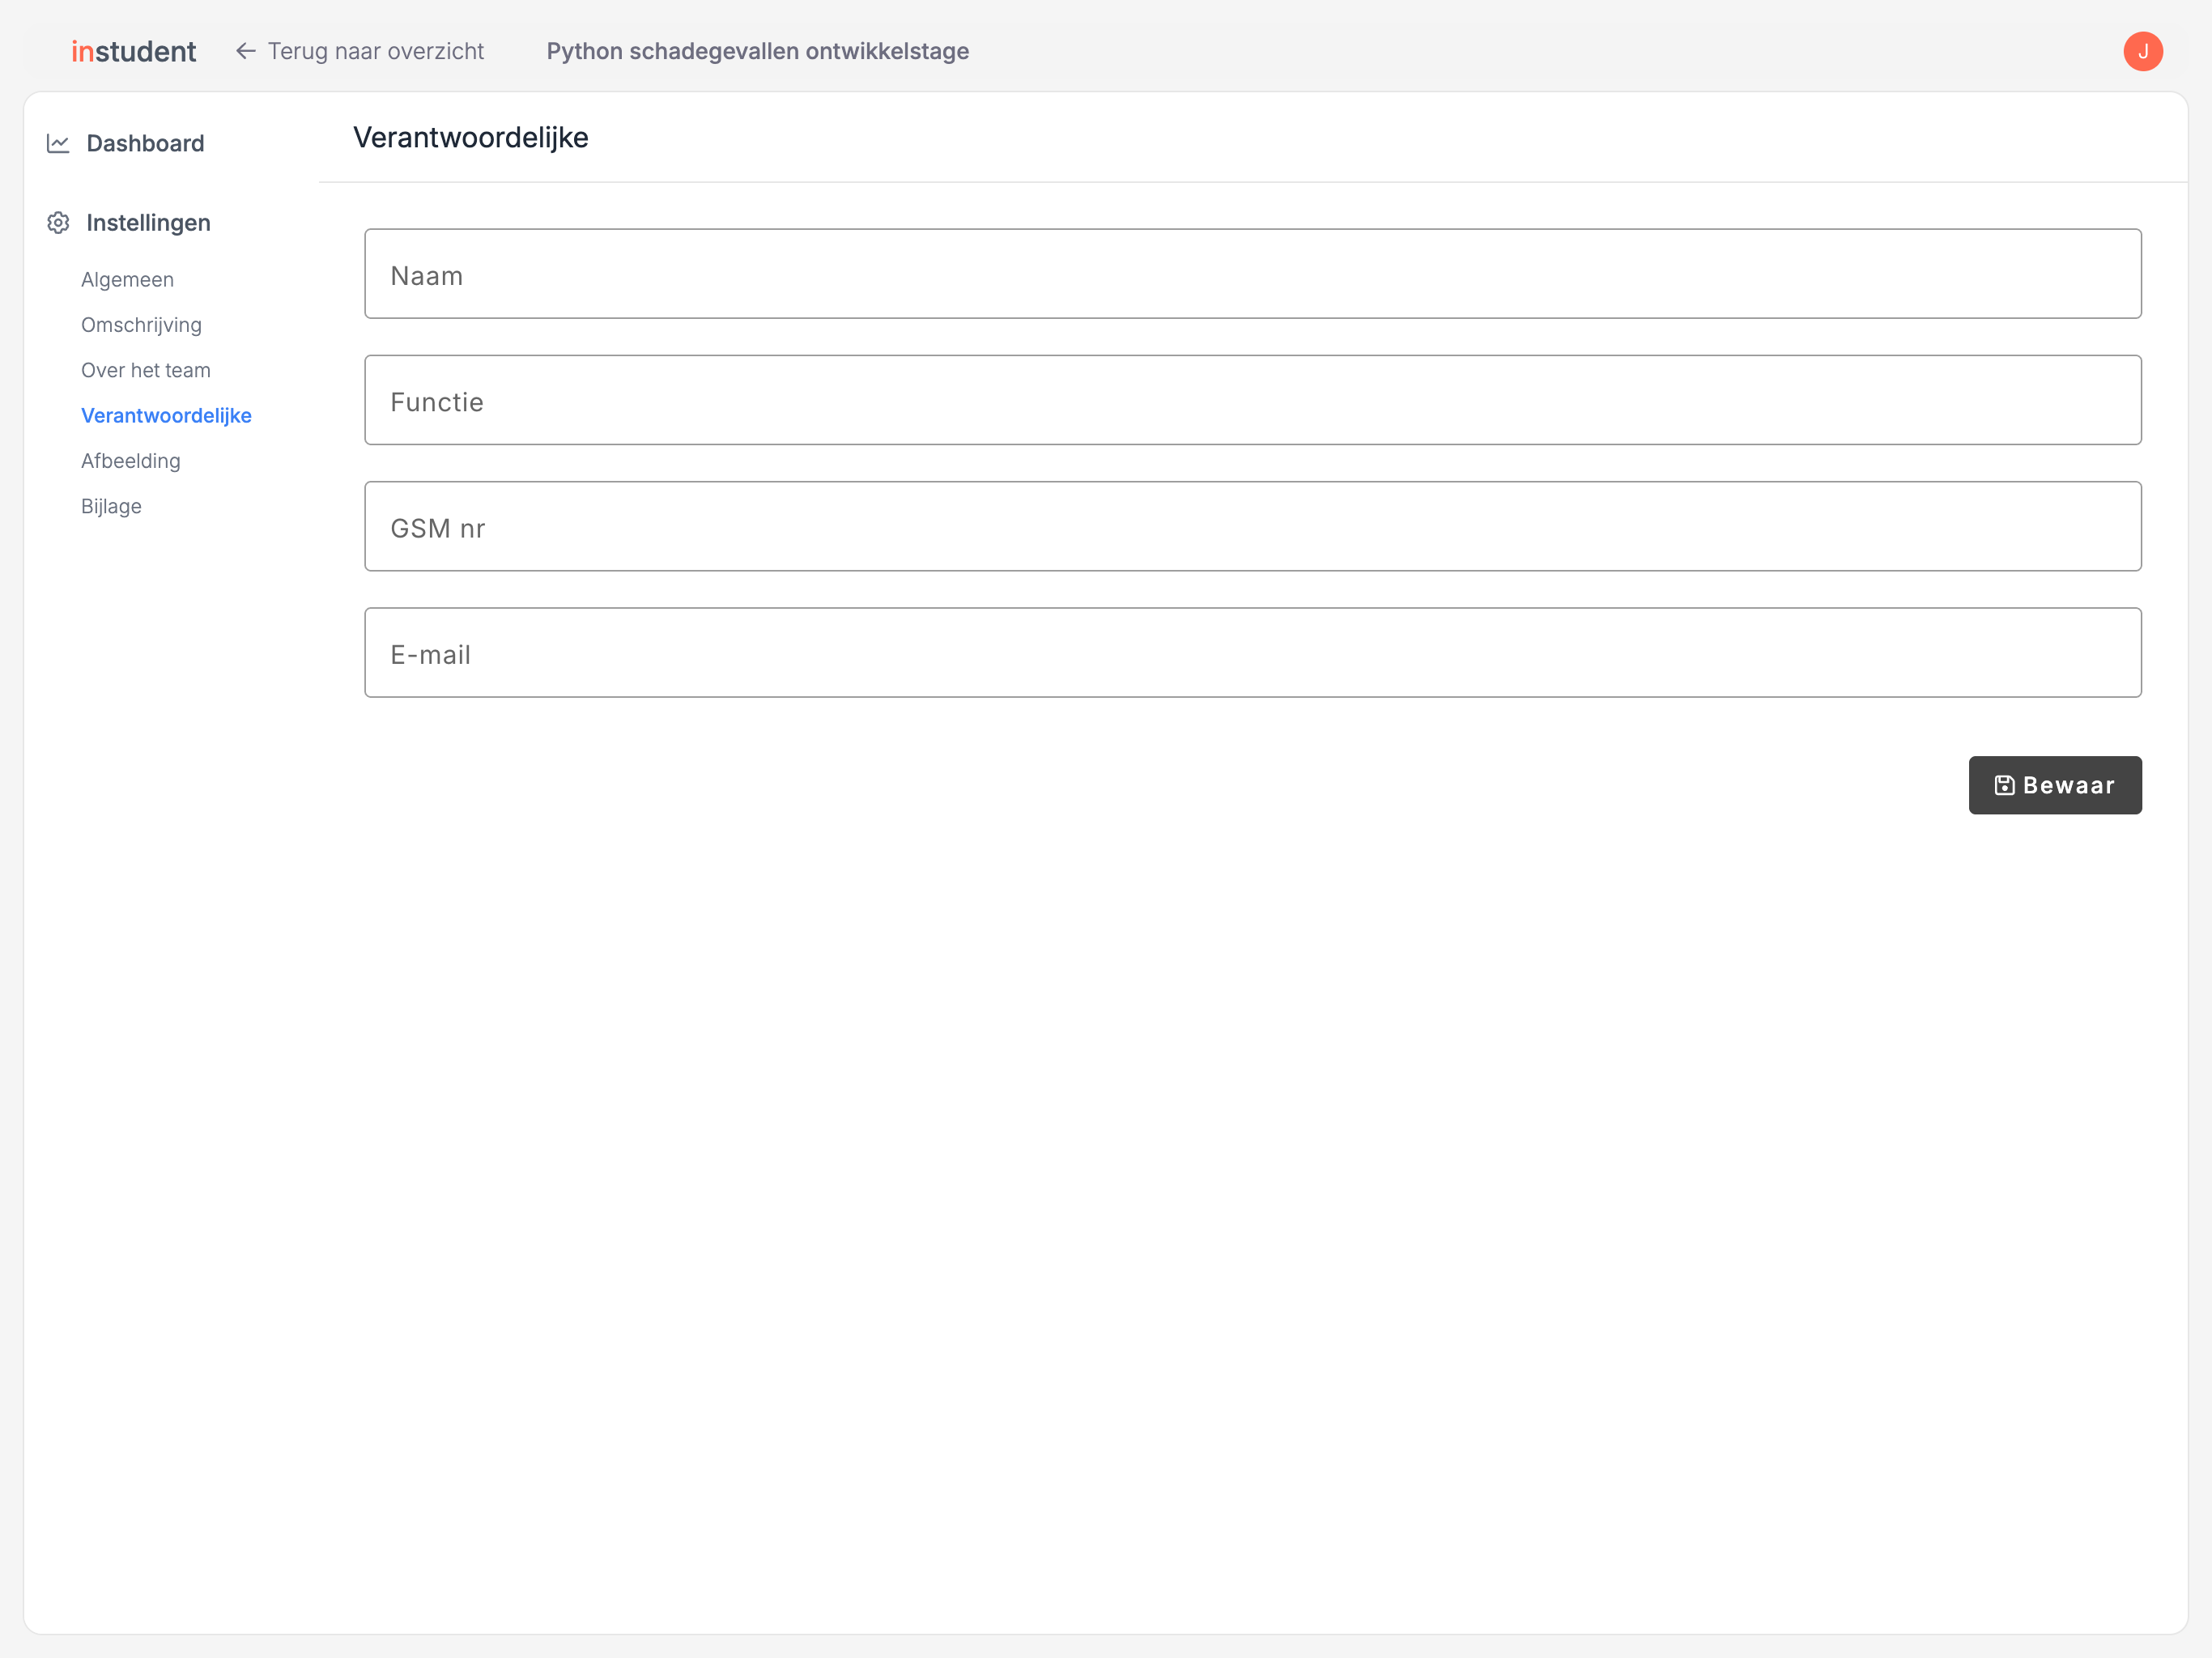Select Verantwoordelijke in sidebar

[166, 416]
